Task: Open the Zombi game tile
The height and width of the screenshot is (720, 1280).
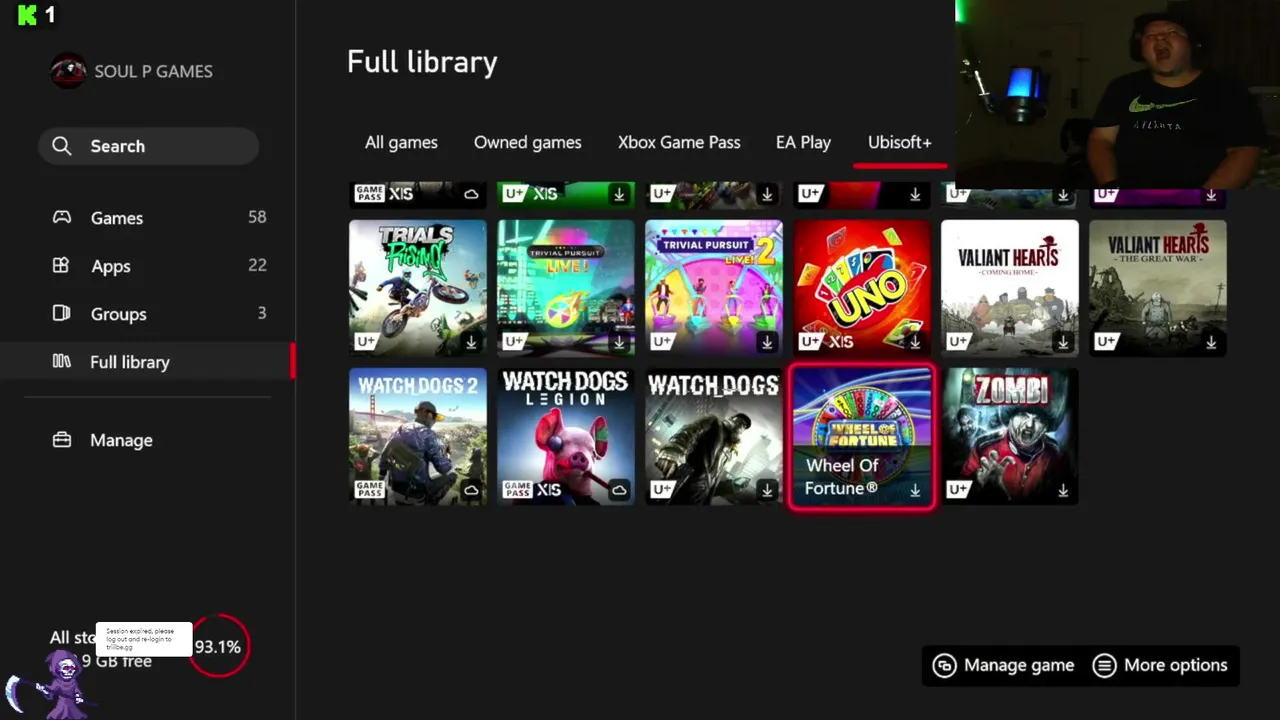Action: (1010, 436)
